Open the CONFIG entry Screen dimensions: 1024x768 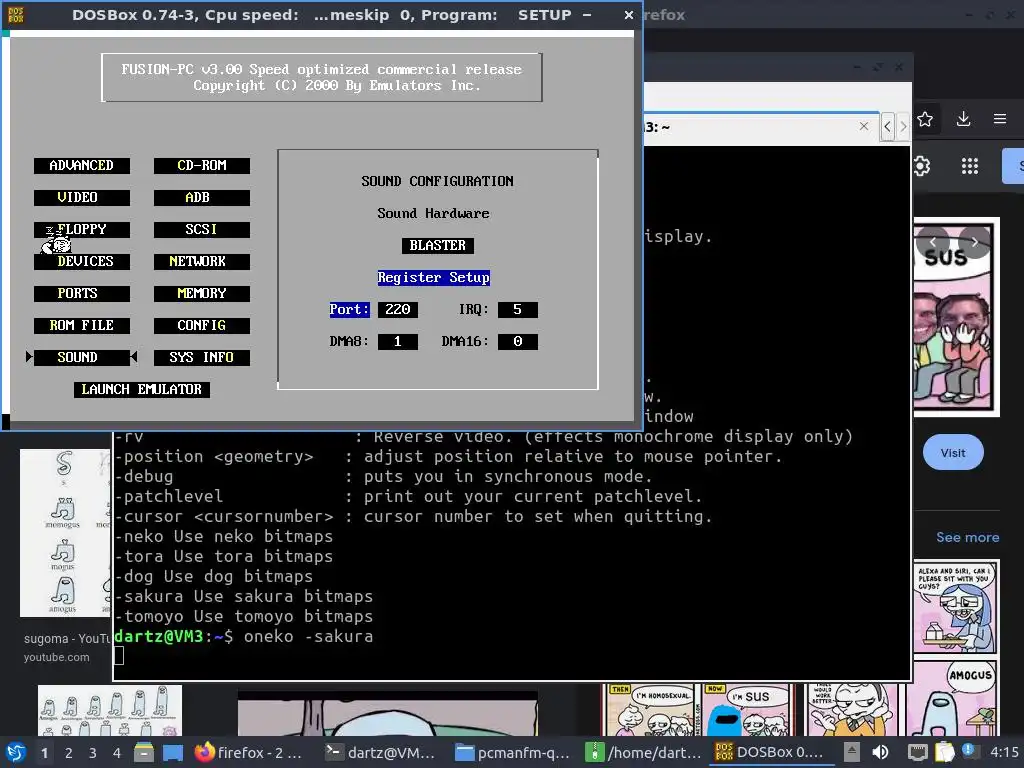[202, 326]
